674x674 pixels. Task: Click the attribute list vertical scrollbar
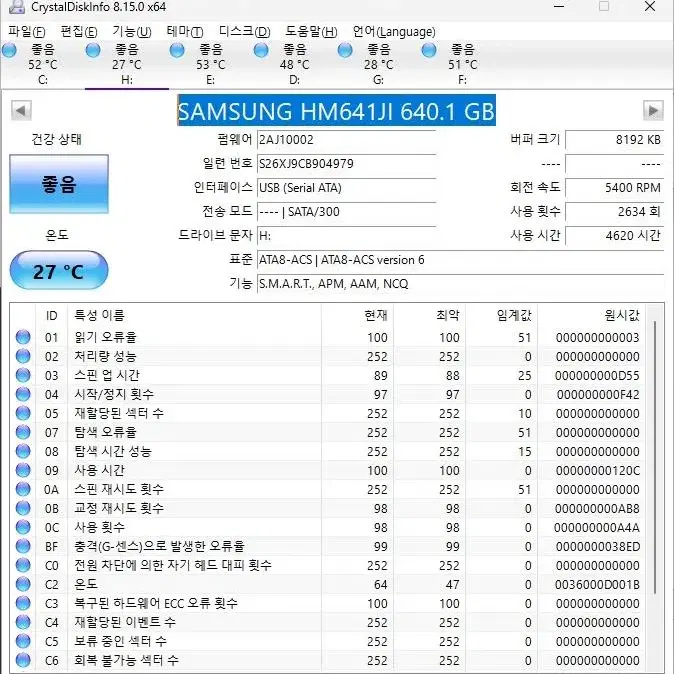click(655, 456)
